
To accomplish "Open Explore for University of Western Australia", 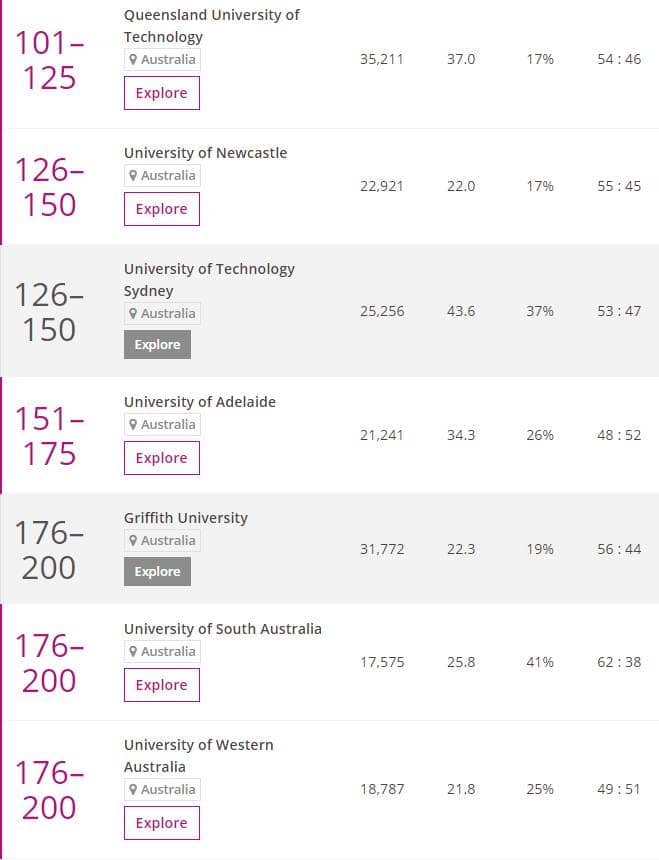I will pos(162,823).
